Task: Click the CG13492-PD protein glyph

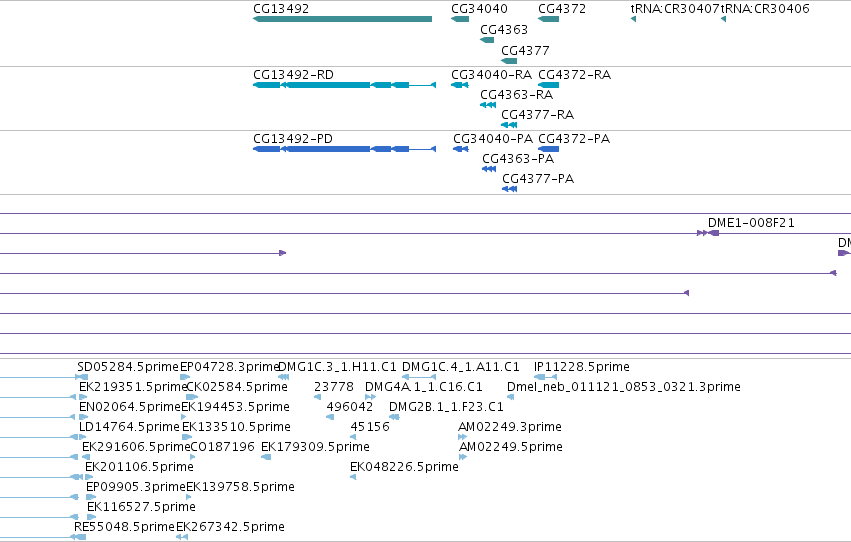Action: [345, 149]
